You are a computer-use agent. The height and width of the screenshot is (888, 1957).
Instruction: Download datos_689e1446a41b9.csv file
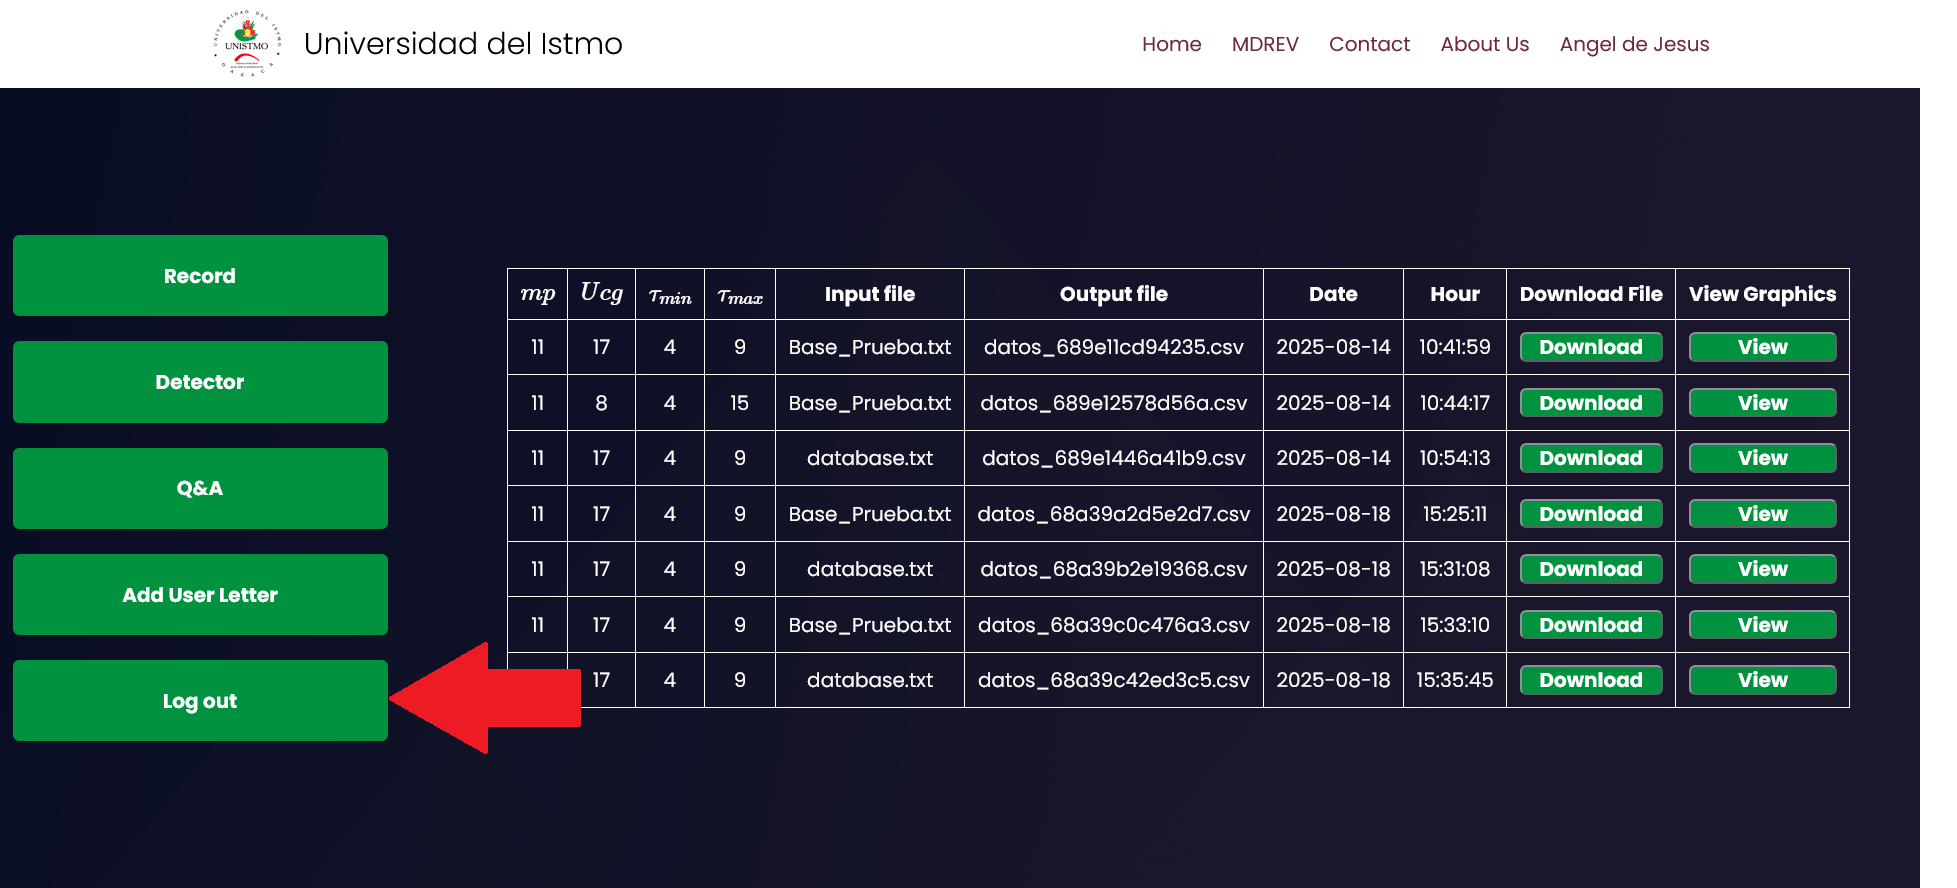tap(1591, 458)
